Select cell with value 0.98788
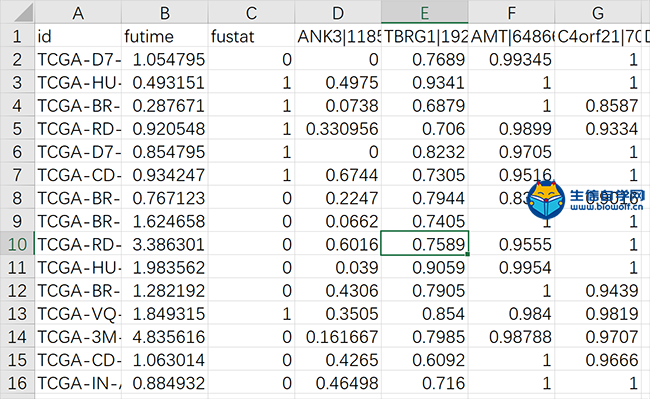The width and height of the screenshot is (650, 399). pyautogui.click(x=512, y=336)
